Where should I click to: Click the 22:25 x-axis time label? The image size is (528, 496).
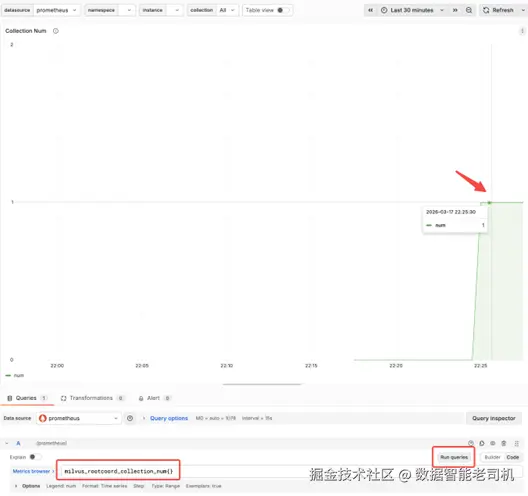[x=481, y=365]
